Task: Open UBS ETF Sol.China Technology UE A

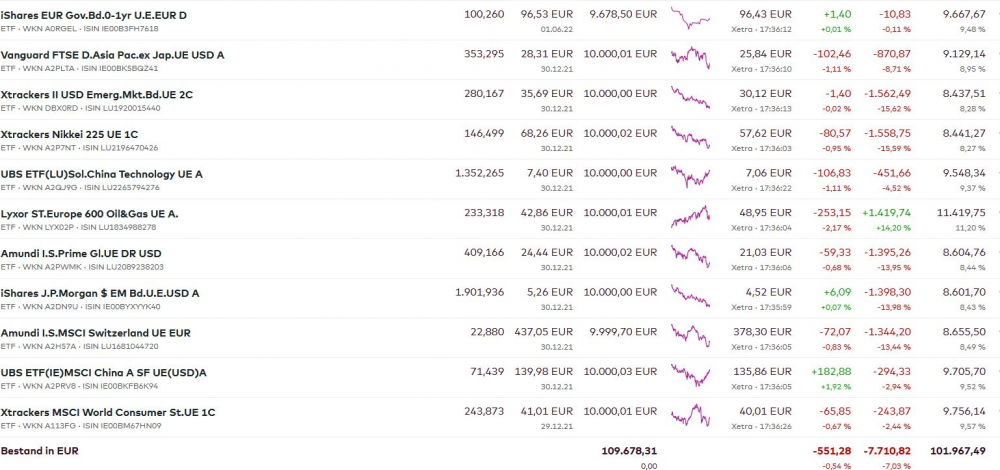Action: point(101,174)
